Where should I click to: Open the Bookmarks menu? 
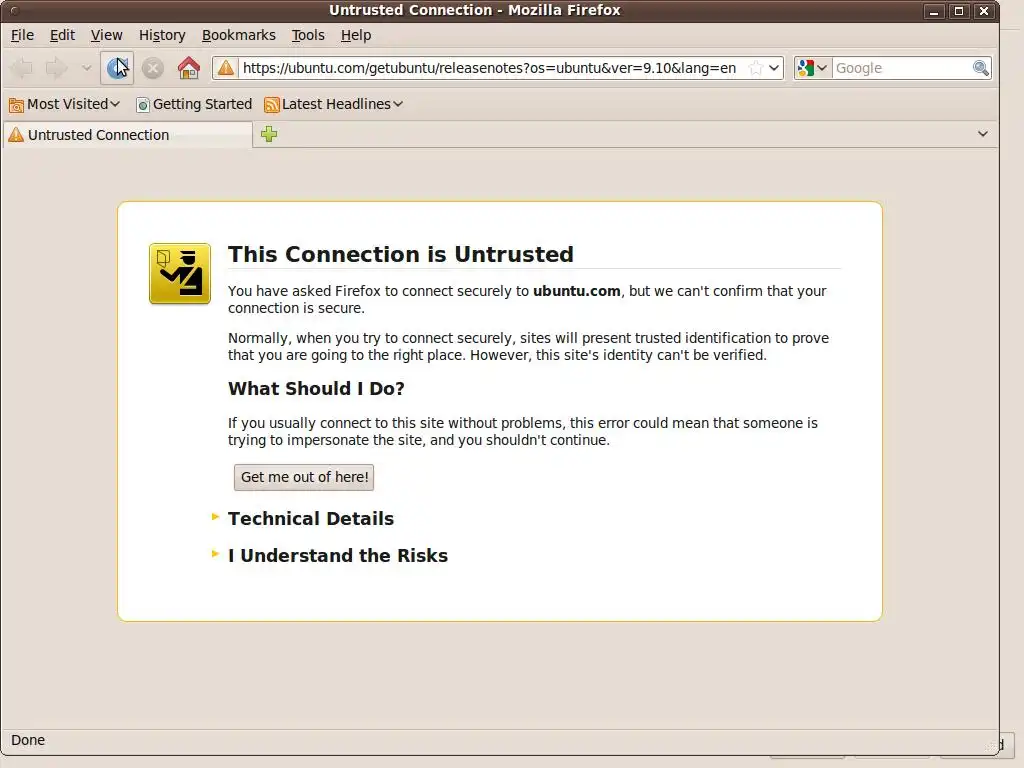click(x=238, y=35)
